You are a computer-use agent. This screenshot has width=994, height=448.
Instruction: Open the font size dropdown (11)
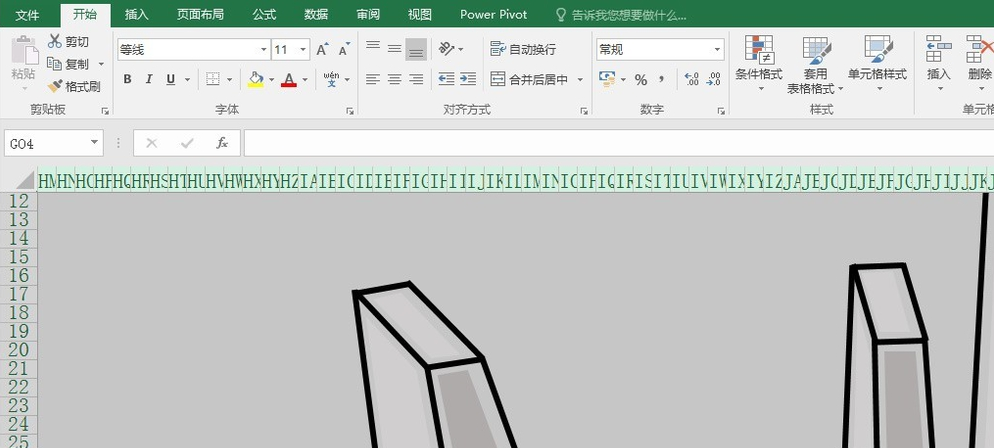(x=303, y=49)
